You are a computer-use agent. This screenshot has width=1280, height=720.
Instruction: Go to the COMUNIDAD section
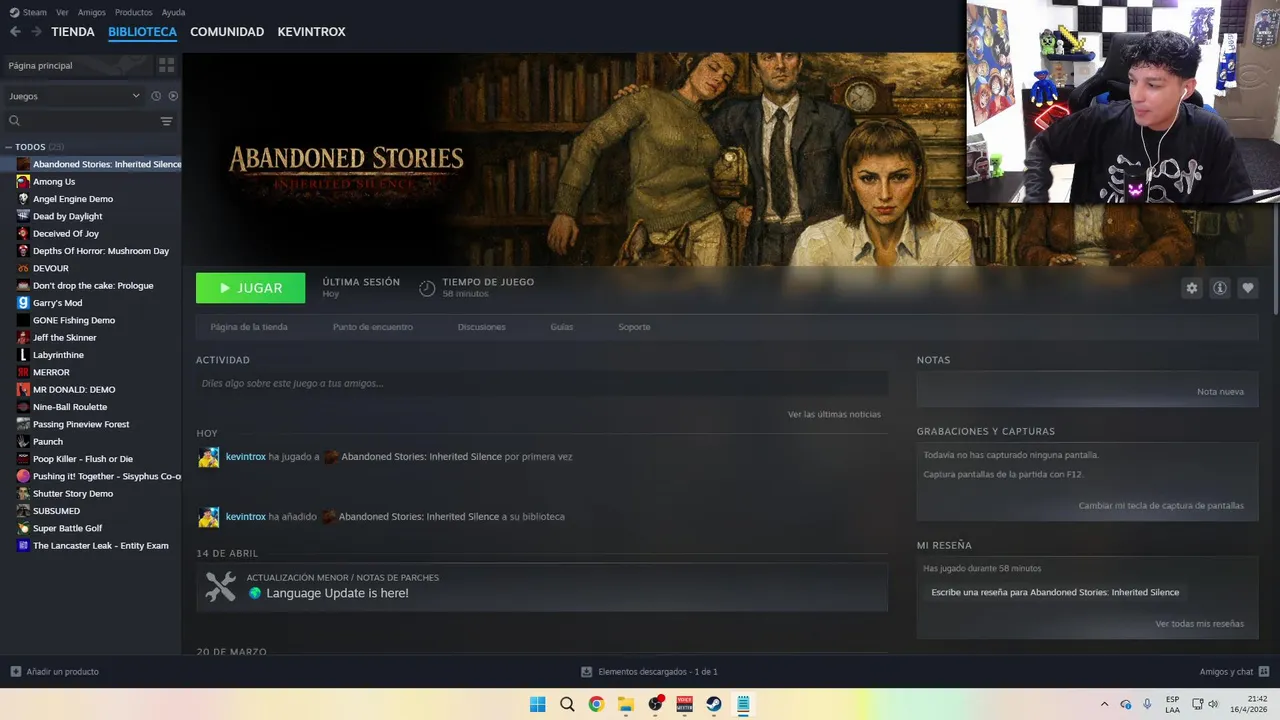227,32
